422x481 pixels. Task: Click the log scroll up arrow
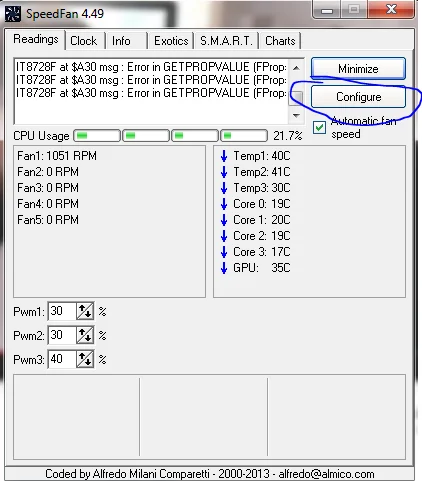296,68
